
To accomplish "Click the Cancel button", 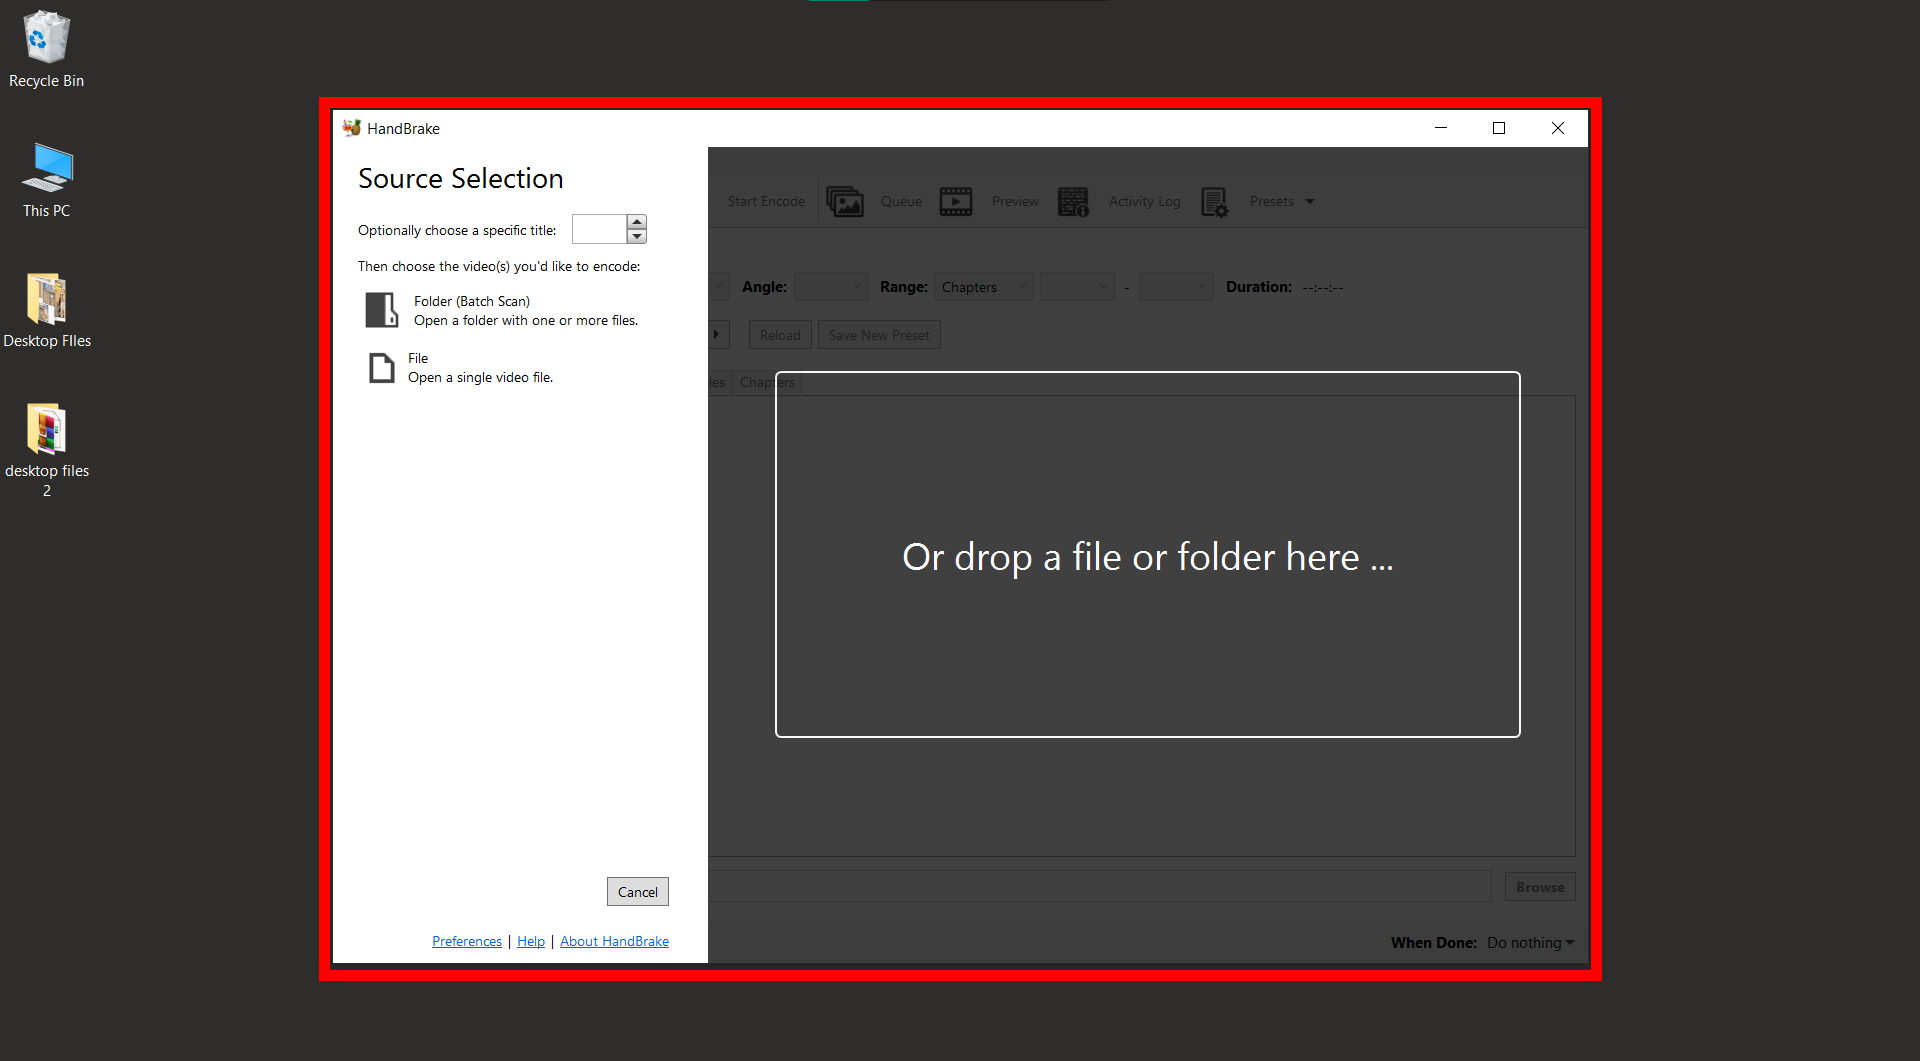I will tap(637, 891).
